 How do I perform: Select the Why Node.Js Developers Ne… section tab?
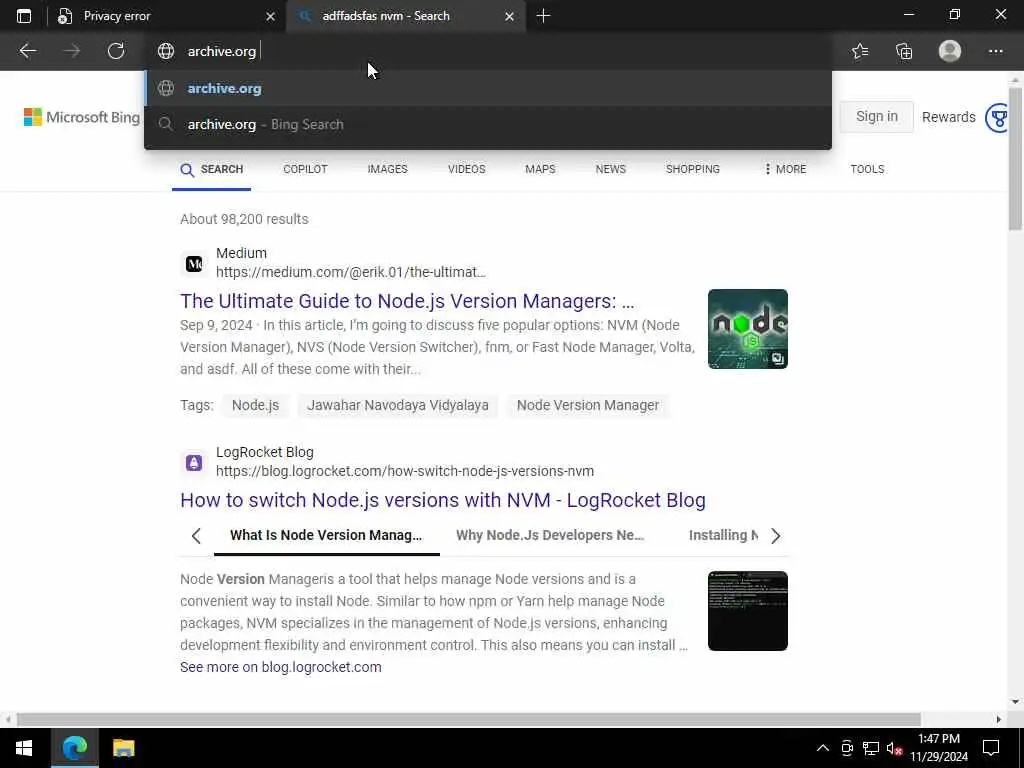click(x=550, y=536)
